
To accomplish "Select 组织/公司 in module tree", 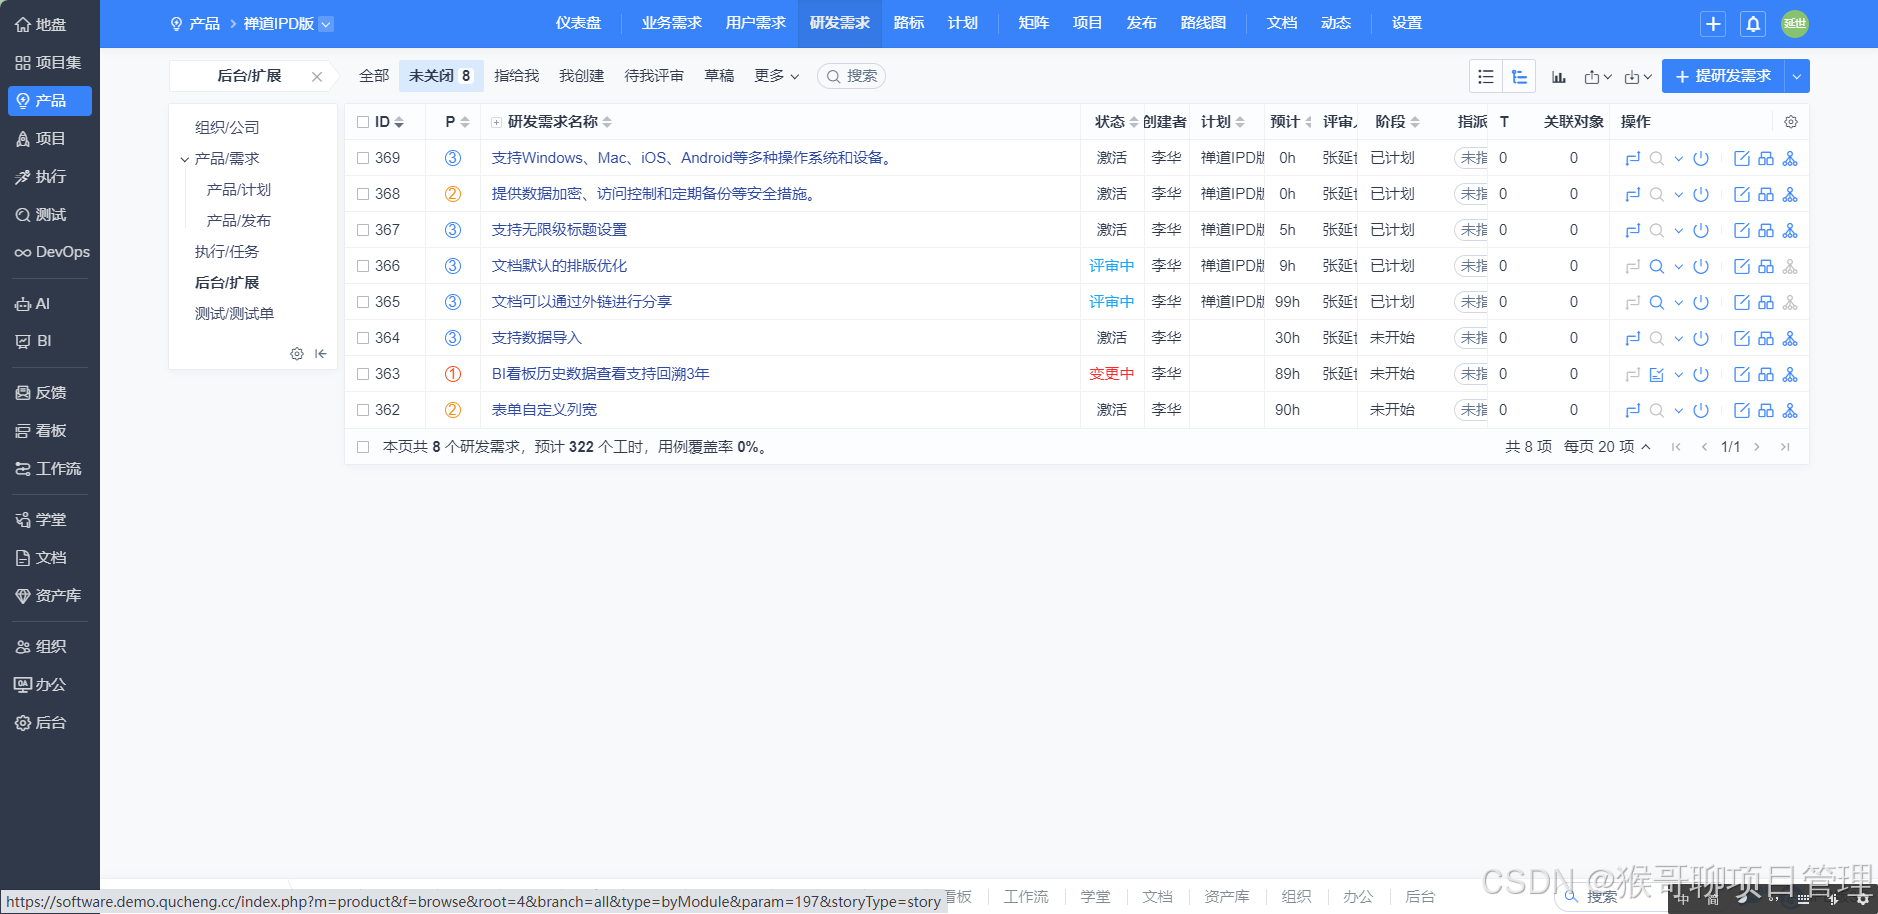I will click(x=227, y=128).
